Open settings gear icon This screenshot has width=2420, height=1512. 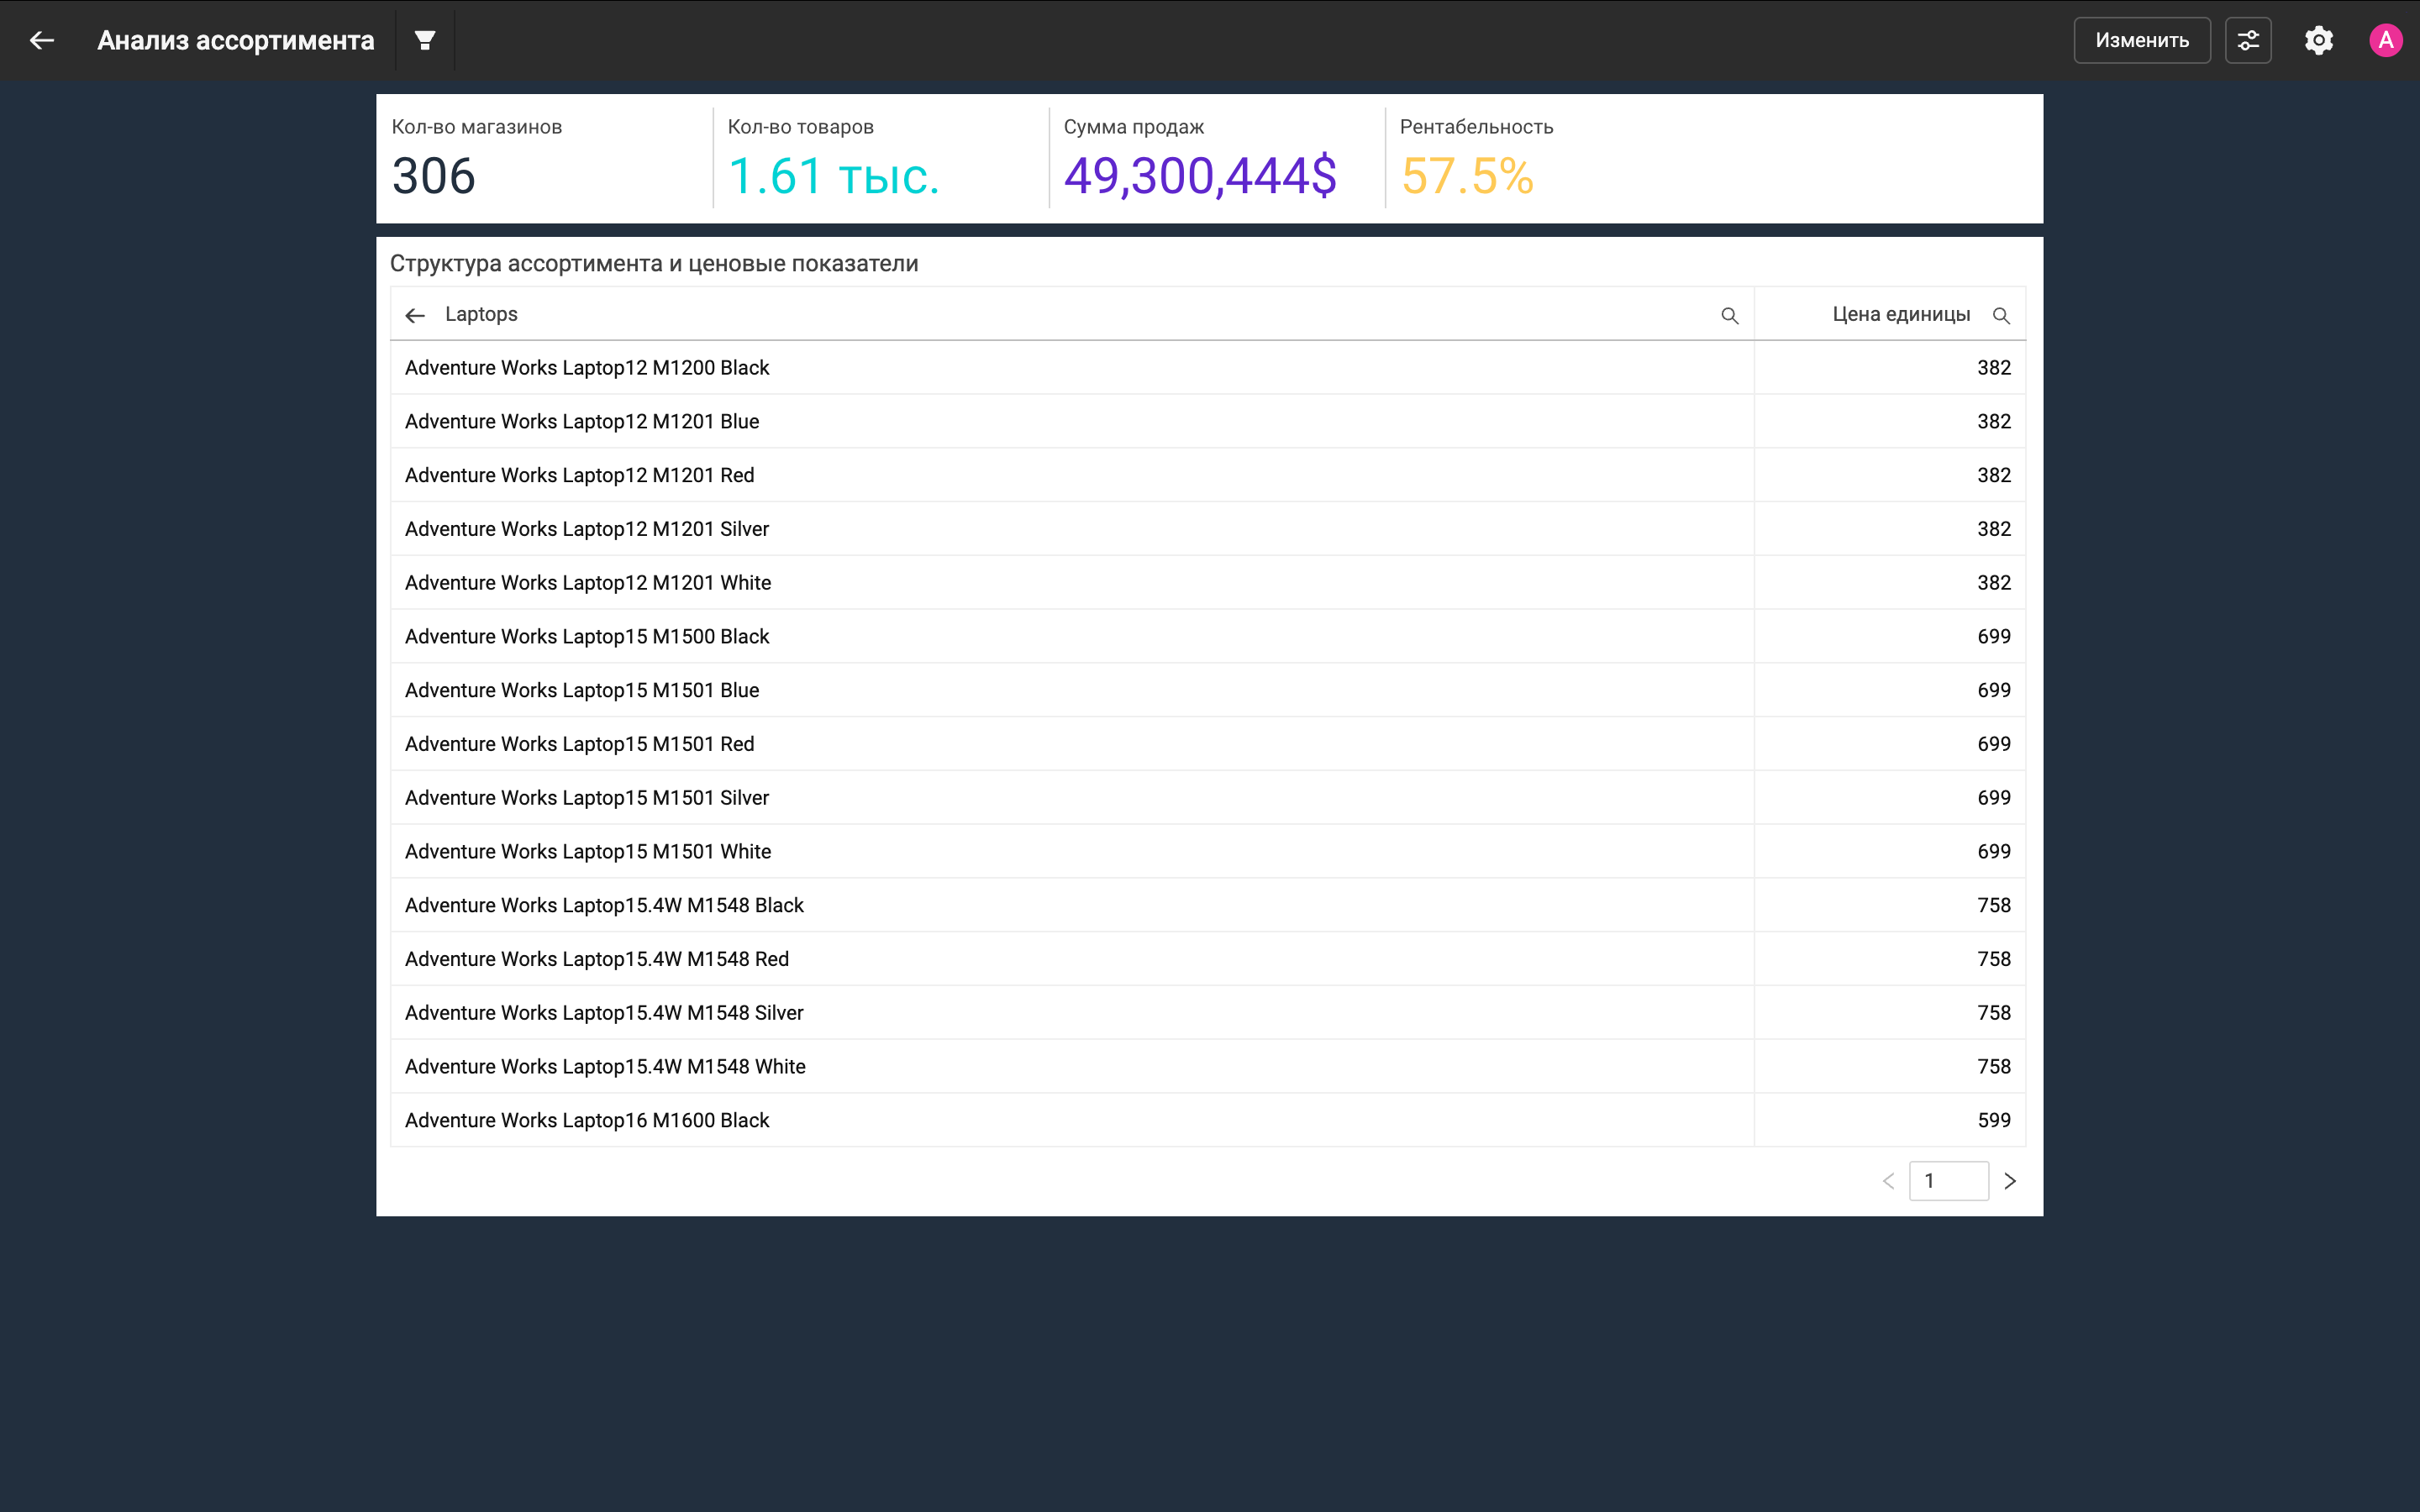tap(2319, 40)
